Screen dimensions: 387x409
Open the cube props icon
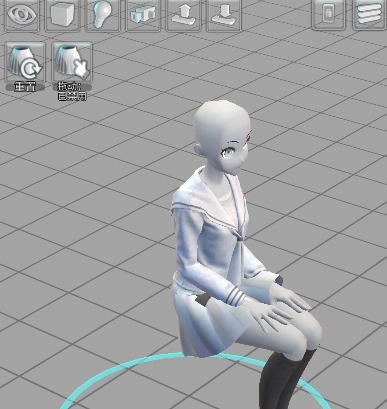coord(62,15)
